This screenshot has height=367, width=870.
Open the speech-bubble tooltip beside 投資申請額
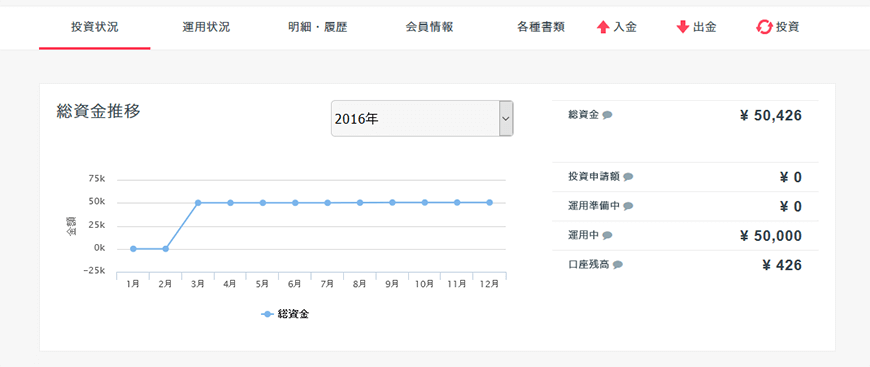click(628, 177)
